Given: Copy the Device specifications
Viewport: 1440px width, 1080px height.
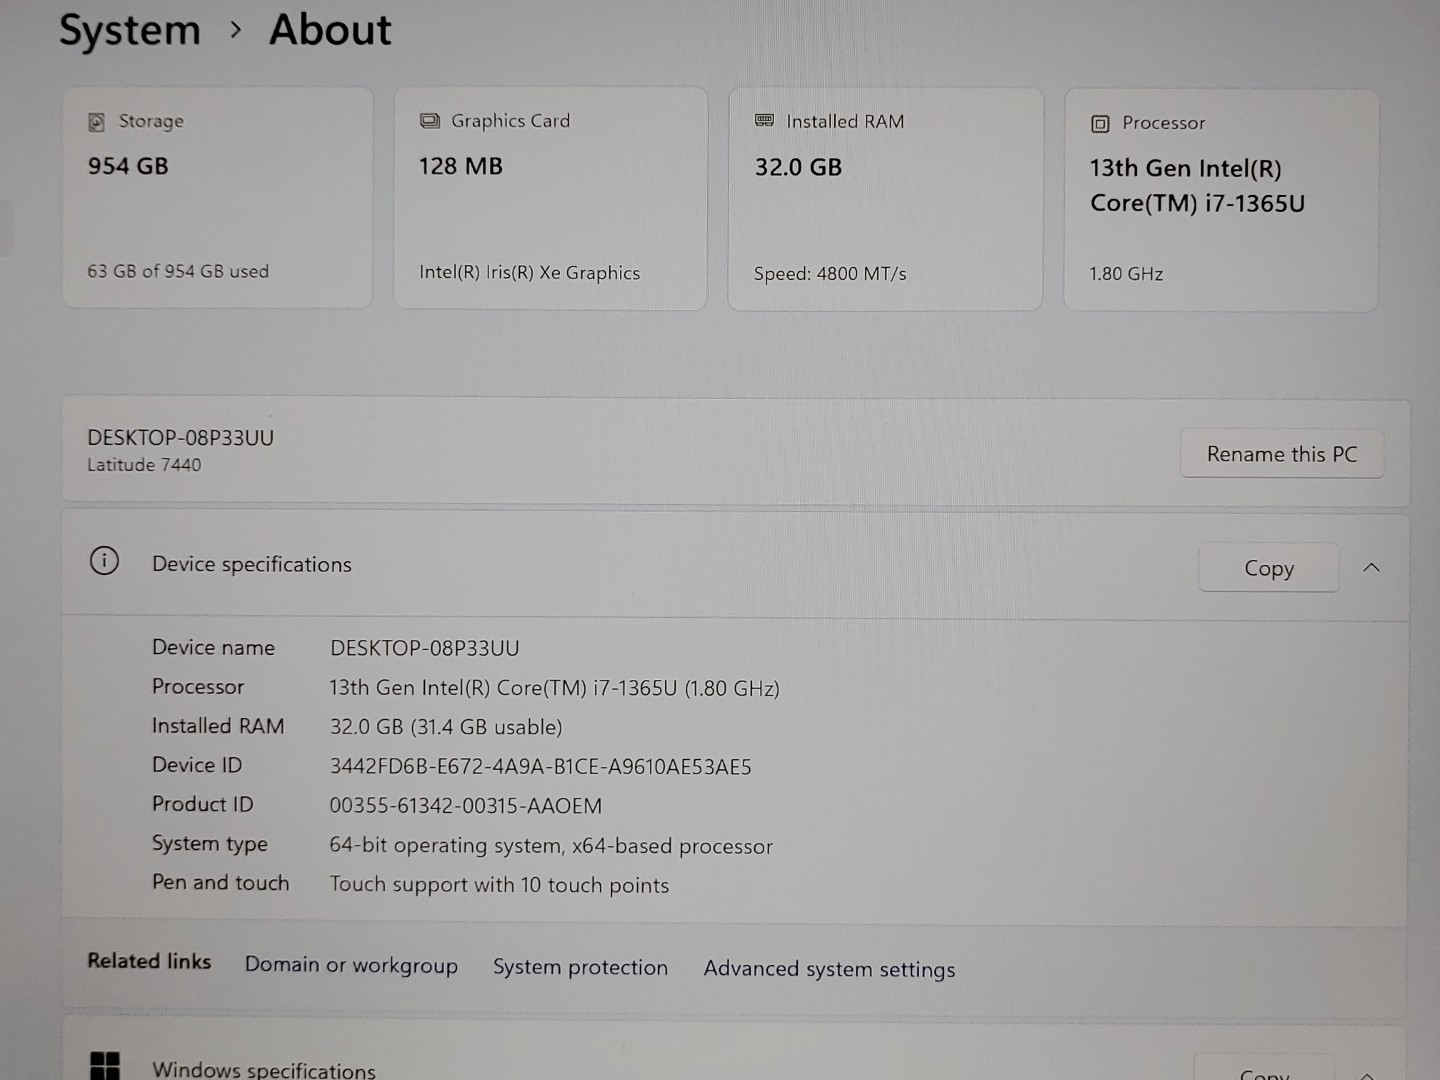Looking at the screenshot, I should pos(1268,567).
